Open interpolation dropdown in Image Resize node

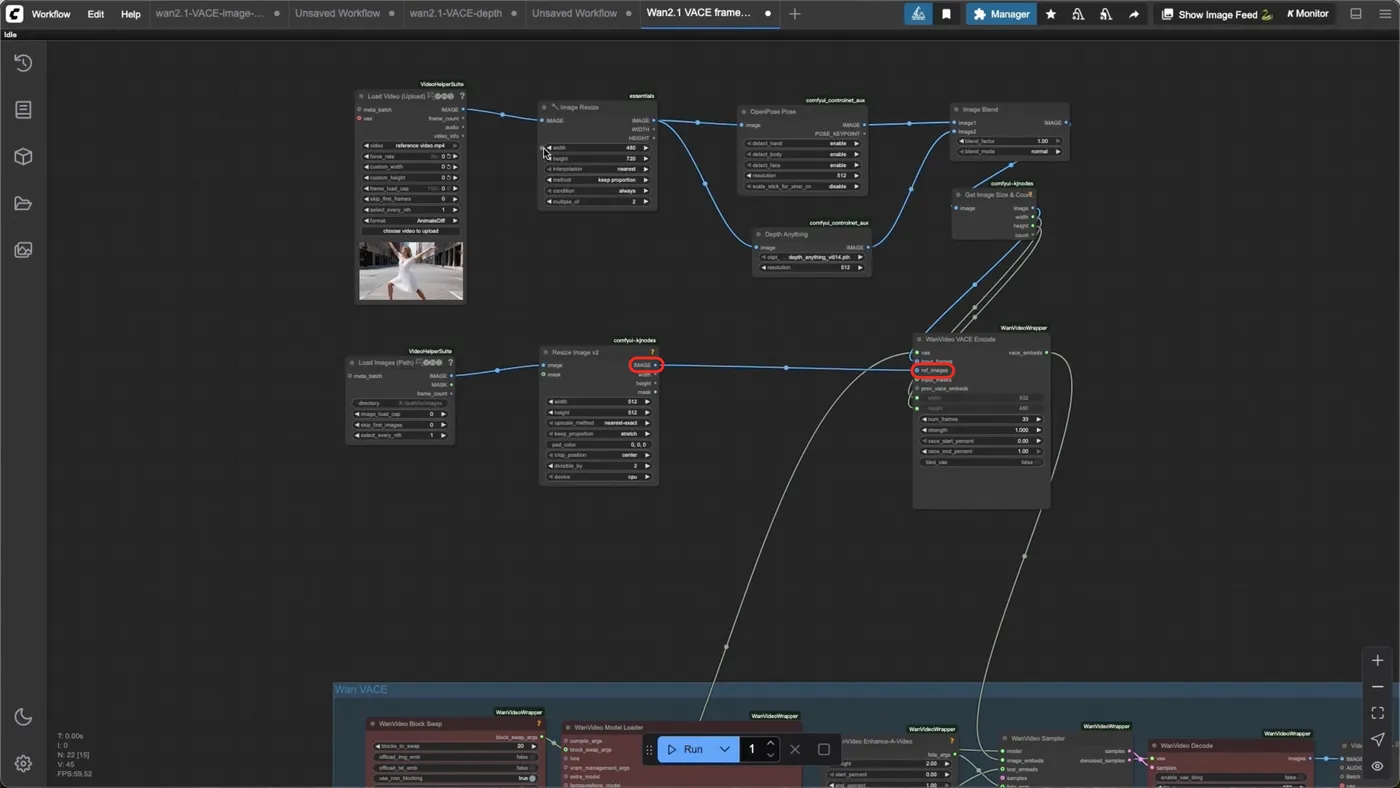pos(598,169)
